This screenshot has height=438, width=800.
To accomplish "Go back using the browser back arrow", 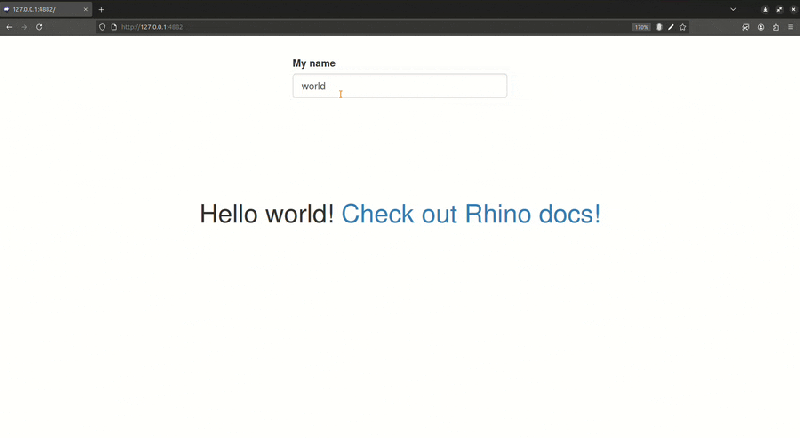I will (9, 27).
